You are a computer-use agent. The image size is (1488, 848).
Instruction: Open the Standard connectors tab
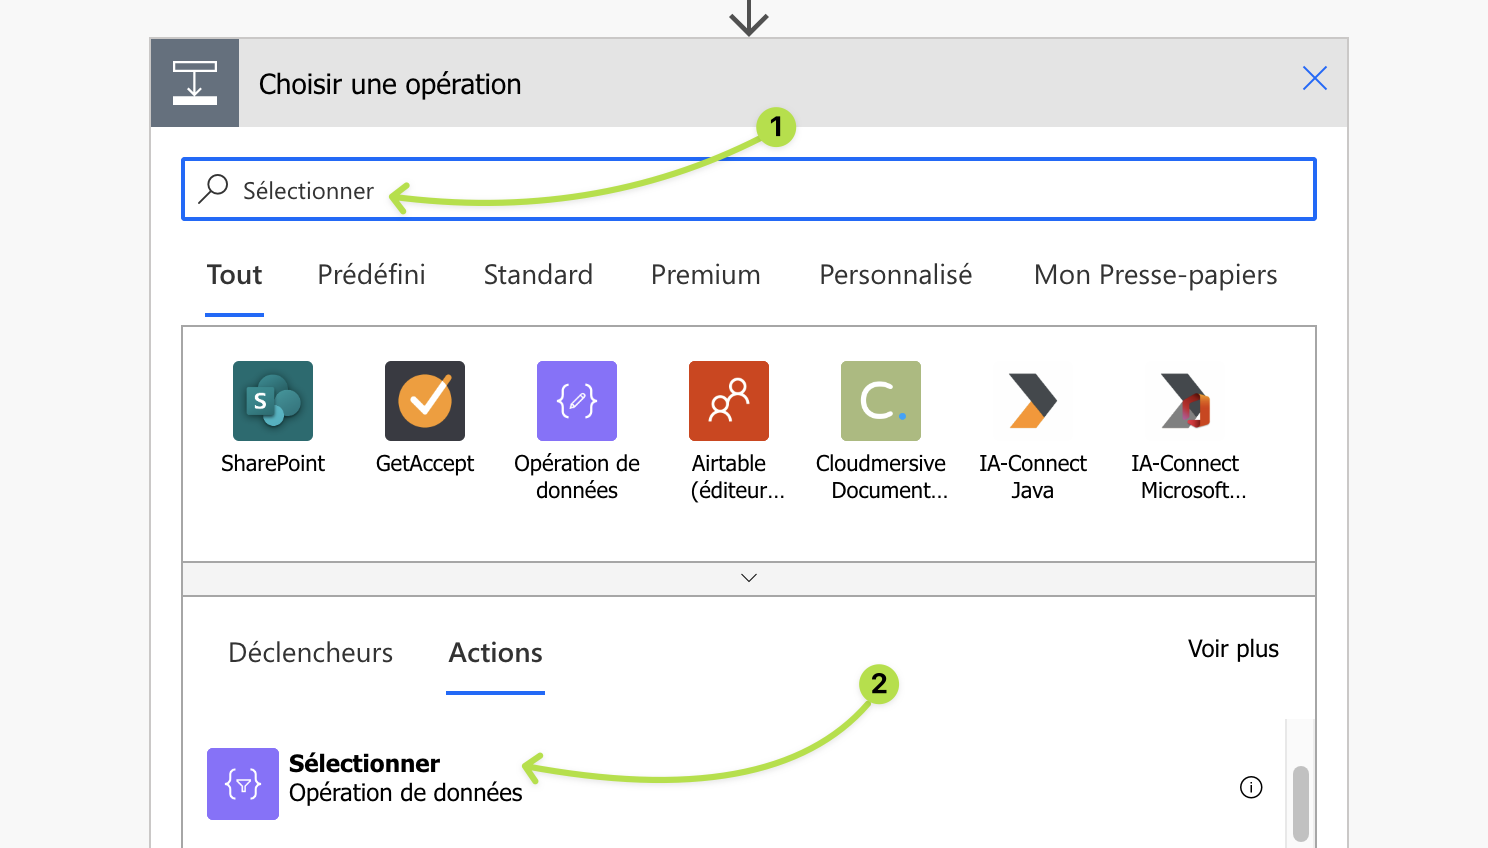tap(538, 275)
